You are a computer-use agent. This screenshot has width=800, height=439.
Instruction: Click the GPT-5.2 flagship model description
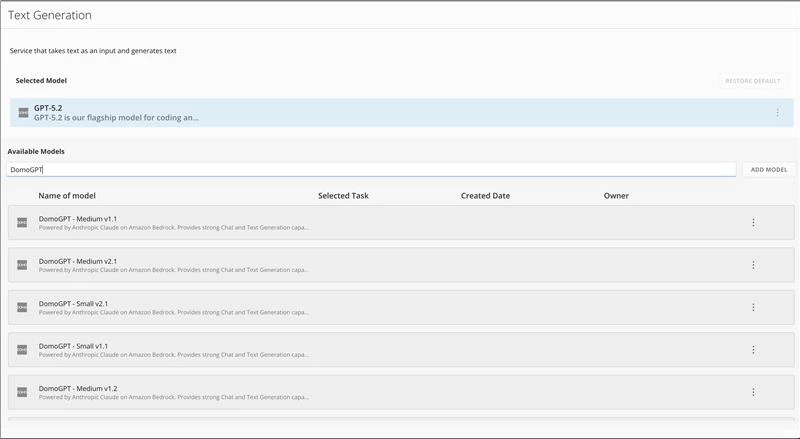coord(116,117)
